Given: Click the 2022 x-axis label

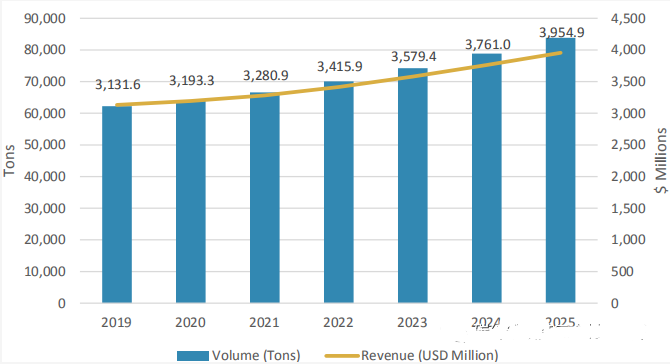Looking at the screenshot, I should [x=338, y=322].
